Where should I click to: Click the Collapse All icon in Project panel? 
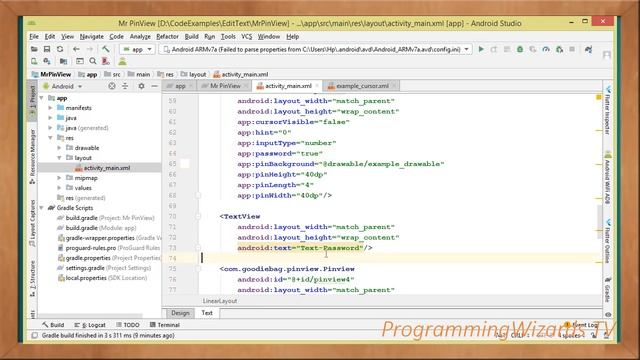pyautogui.click(x=125, y=86)
